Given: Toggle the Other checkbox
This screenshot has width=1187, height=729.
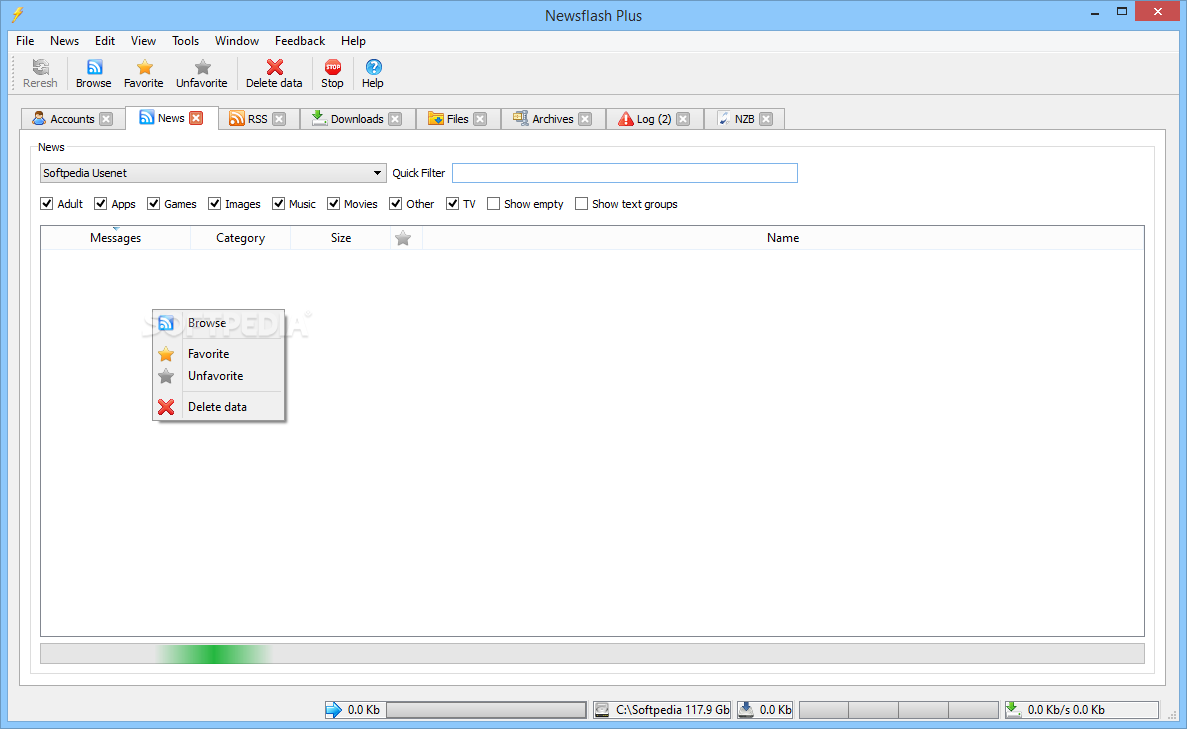Looking at the screenshot, I should (395, 204).
